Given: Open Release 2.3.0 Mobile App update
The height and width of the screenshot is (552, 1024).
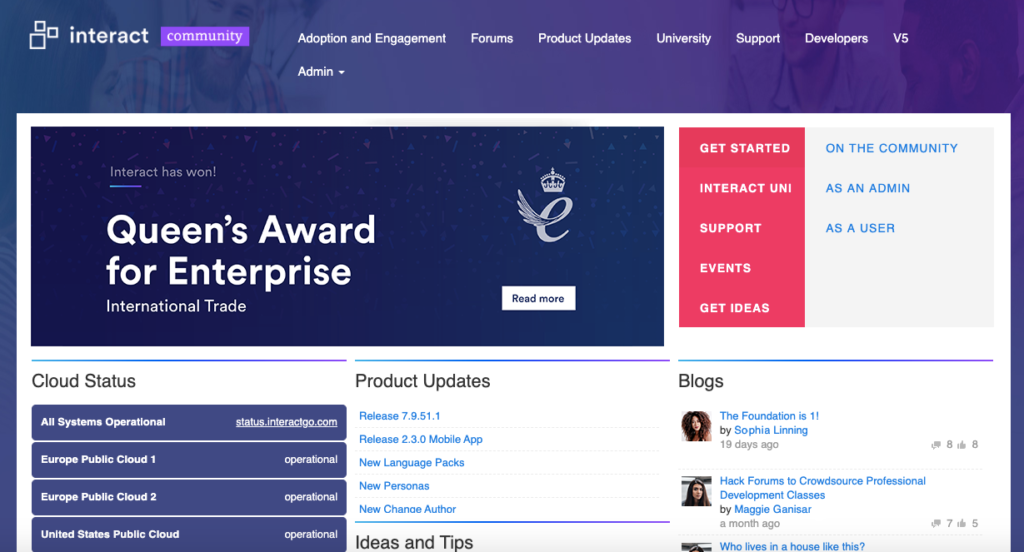Looking at the screenshot, I should 421,439.
